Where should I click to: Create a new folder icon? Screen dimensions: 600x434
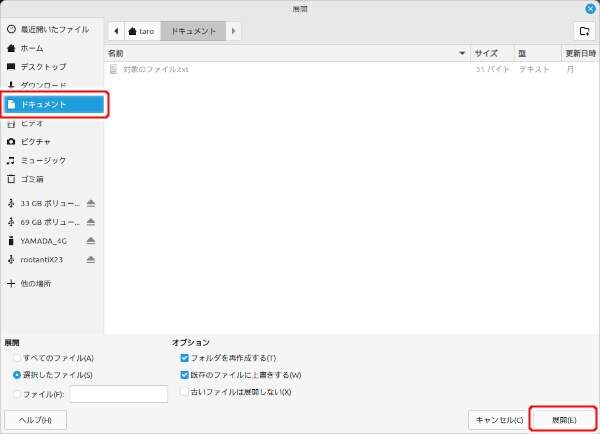(x=584, y=31)
